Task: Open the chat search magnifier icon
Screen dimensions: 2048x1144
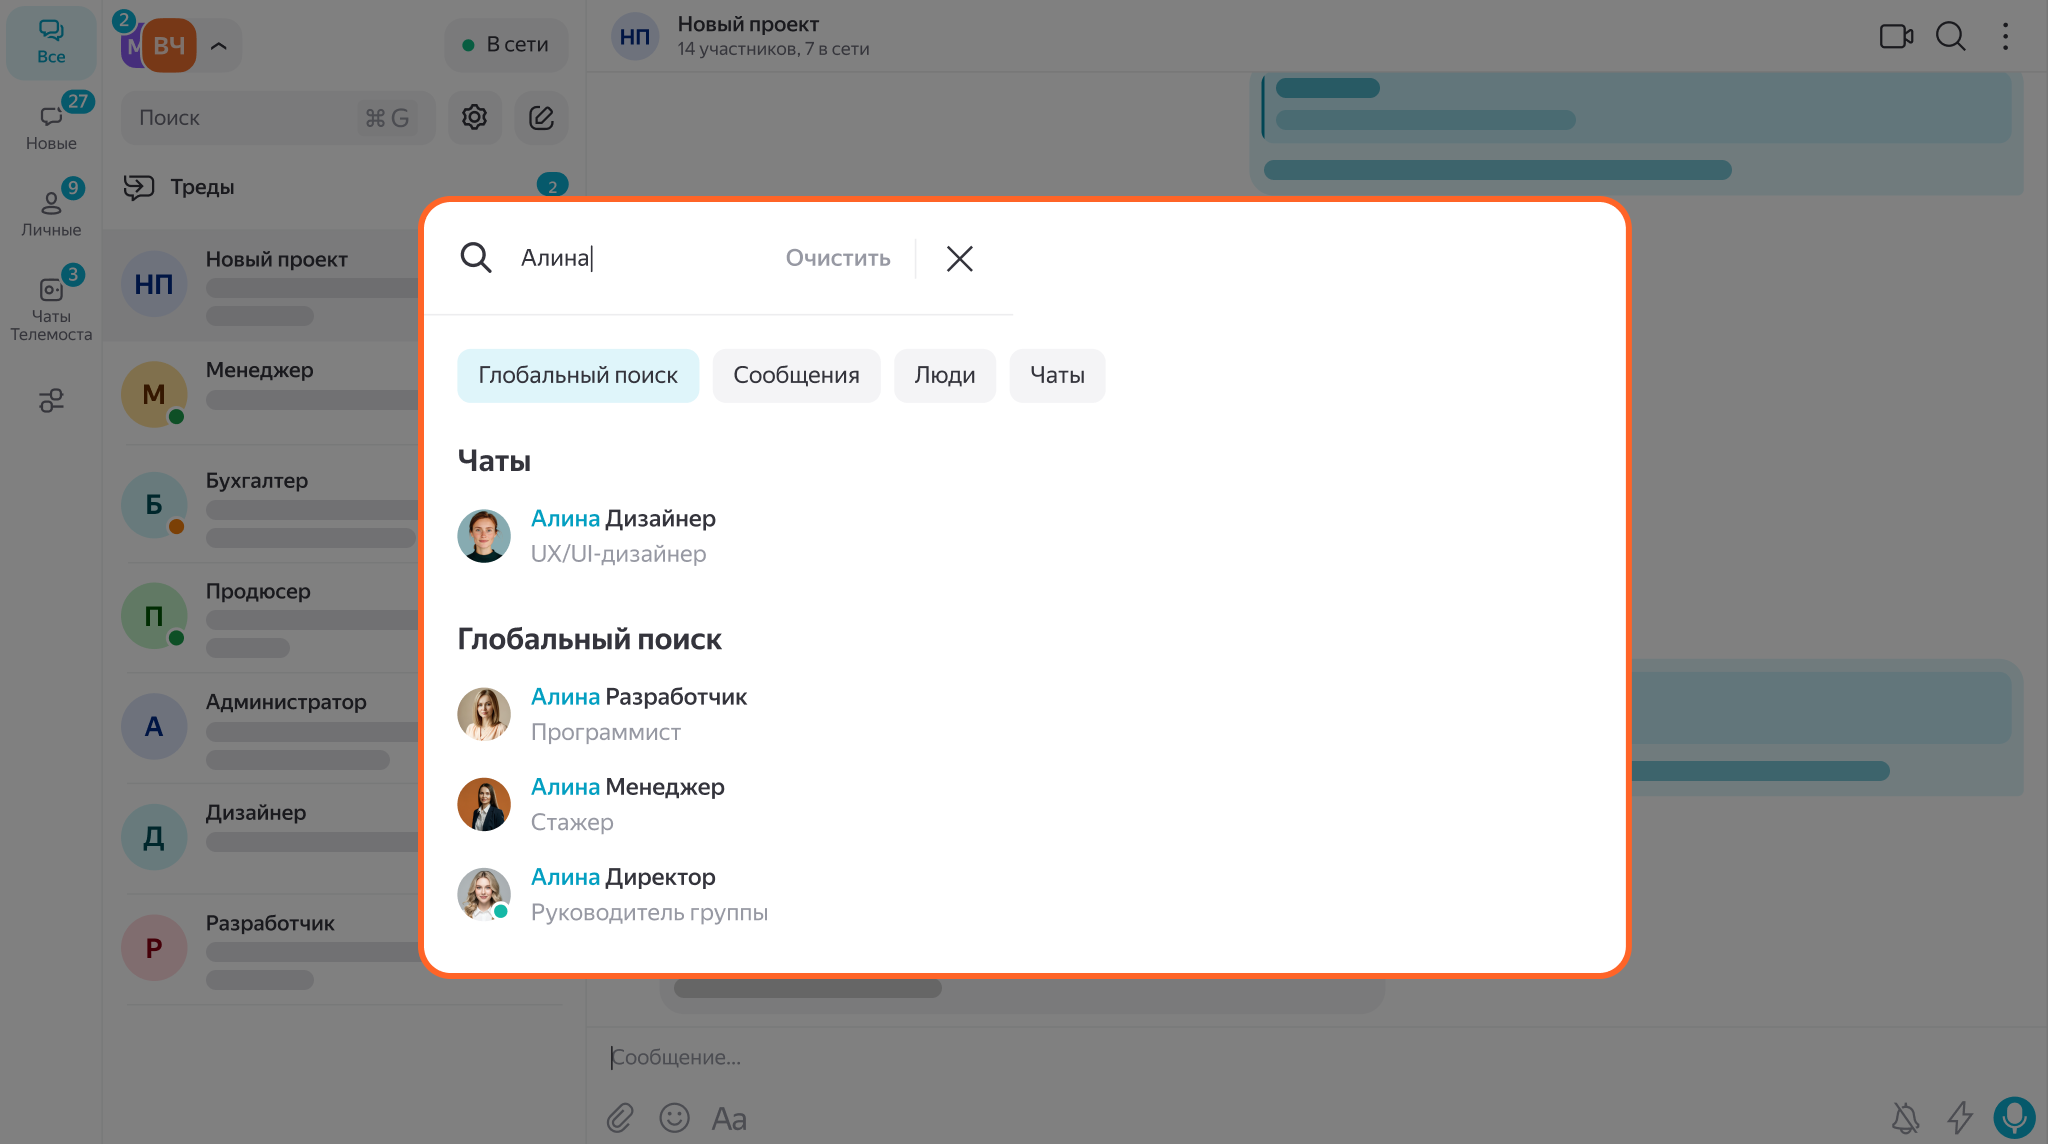Action: 1950,37
